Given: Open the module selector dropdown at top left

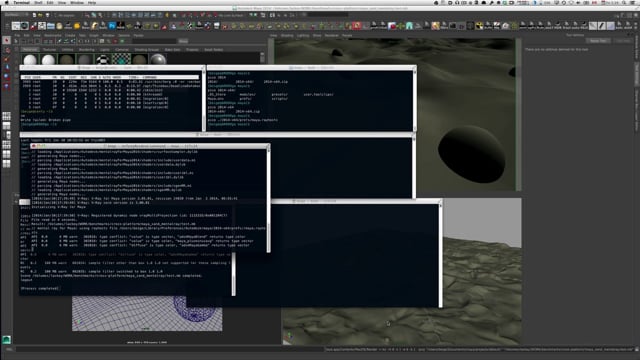Looking at the screenshot, I should [x=15, y=15].
